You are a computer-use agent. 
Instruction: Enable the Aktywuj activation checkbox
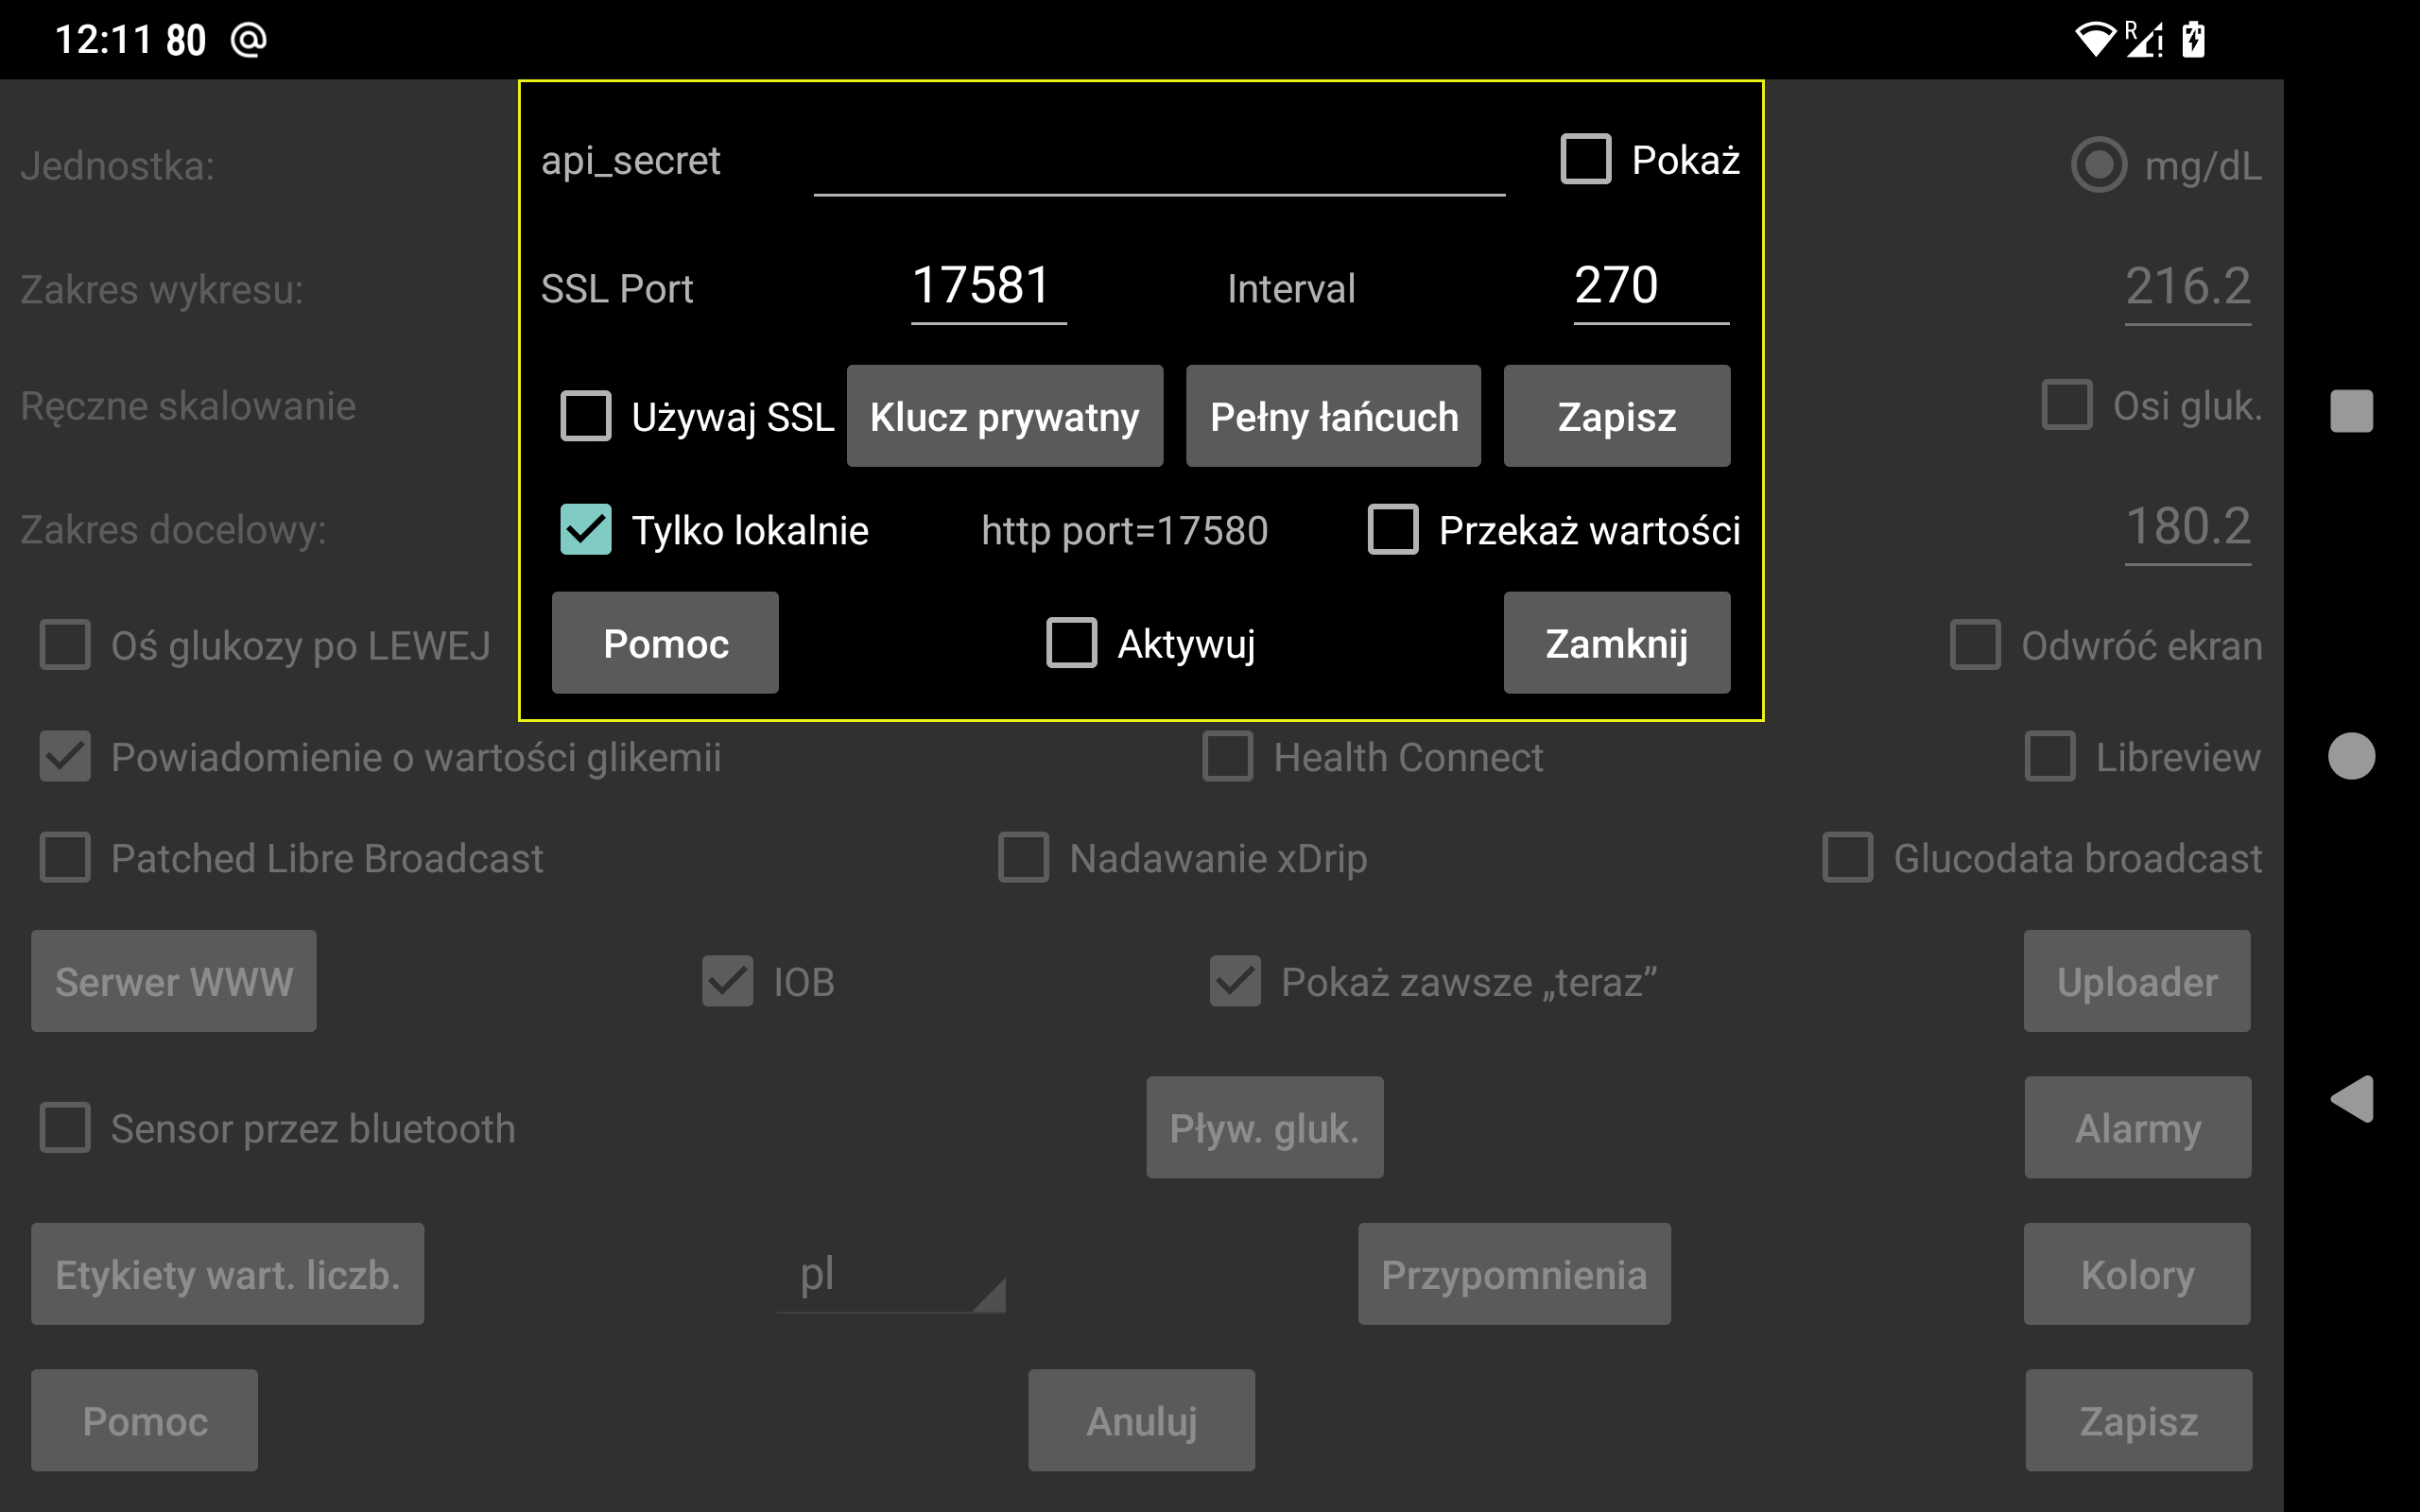1070,644
